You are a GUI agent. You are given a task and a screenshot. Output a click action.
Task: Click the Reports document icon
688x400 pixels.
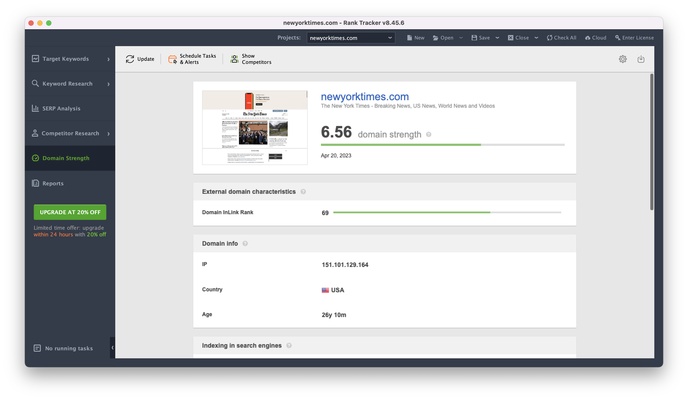point(36,183)
